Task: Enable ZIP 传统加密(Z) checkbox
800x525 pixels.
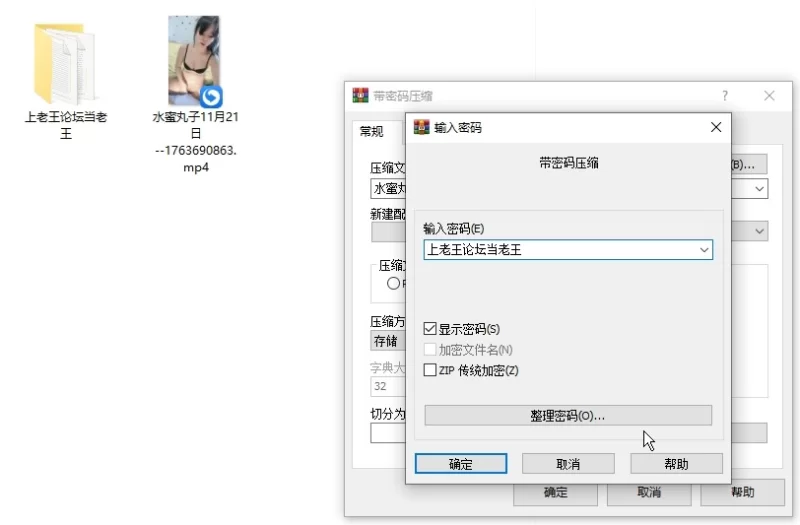Action: click(430, 370)
